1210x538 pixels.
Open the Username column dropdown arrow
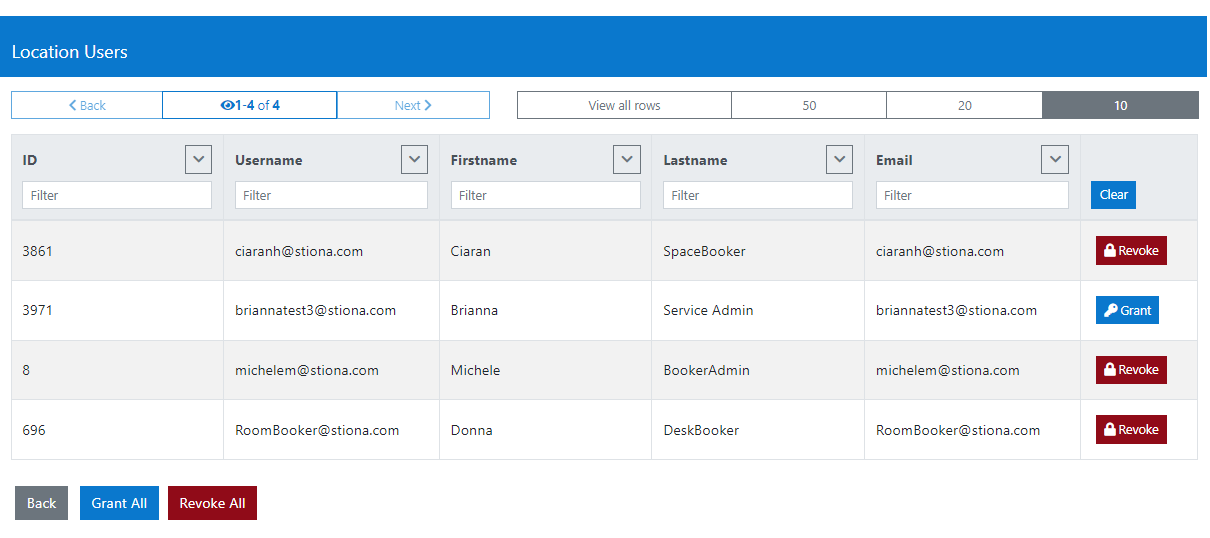[x=414, y=160]
